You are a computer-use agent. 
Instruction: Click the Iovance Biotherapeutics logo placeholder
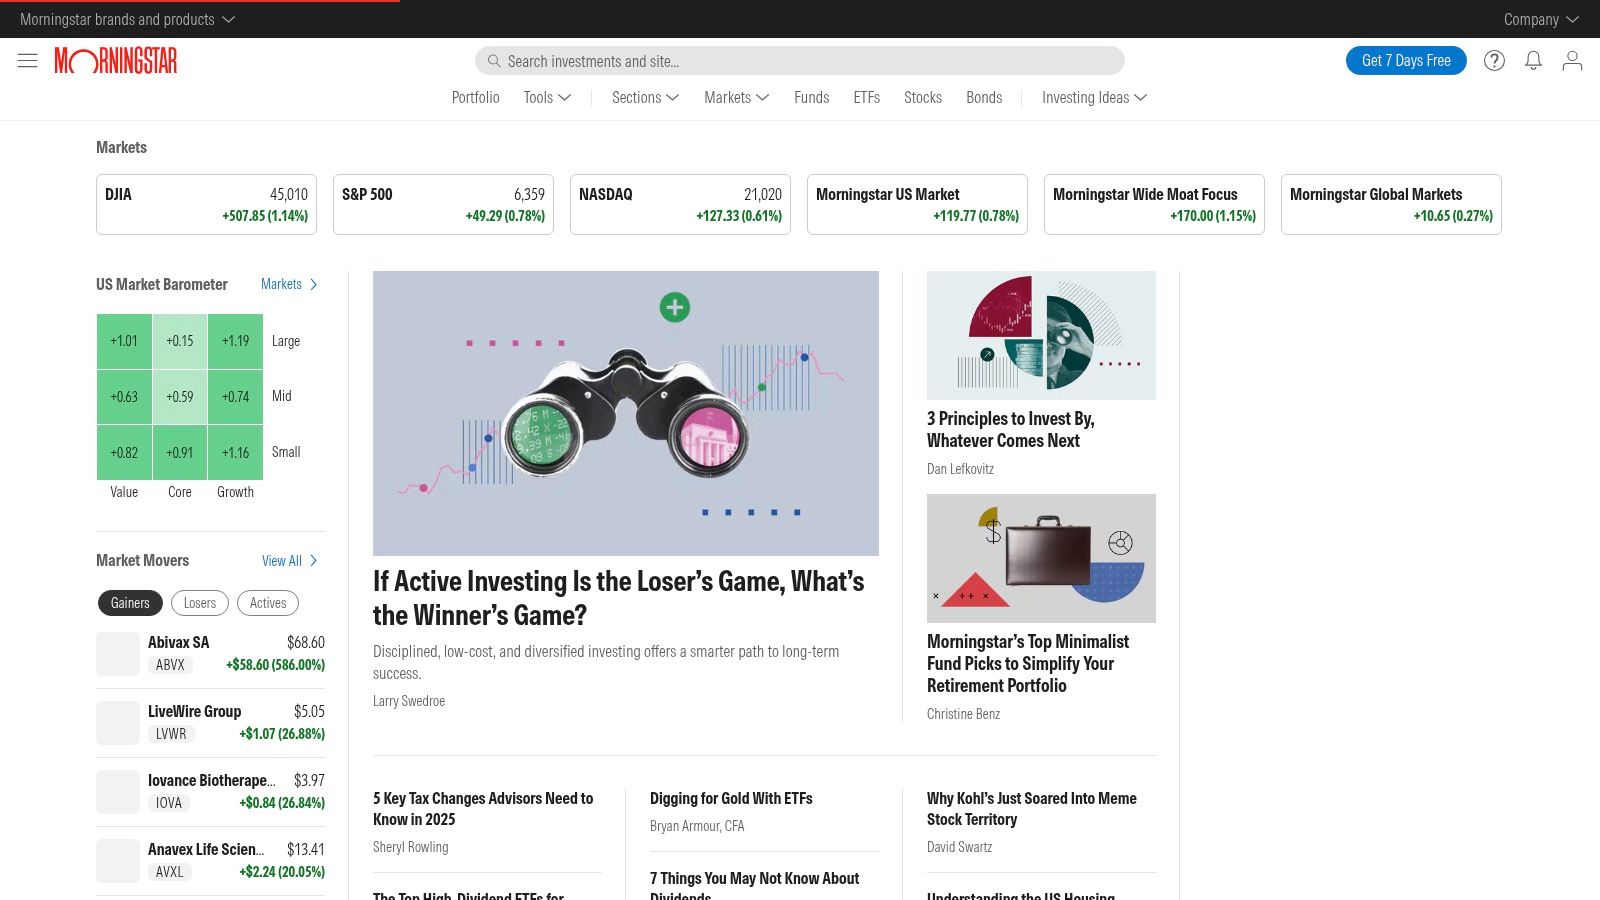pos(118,792)
